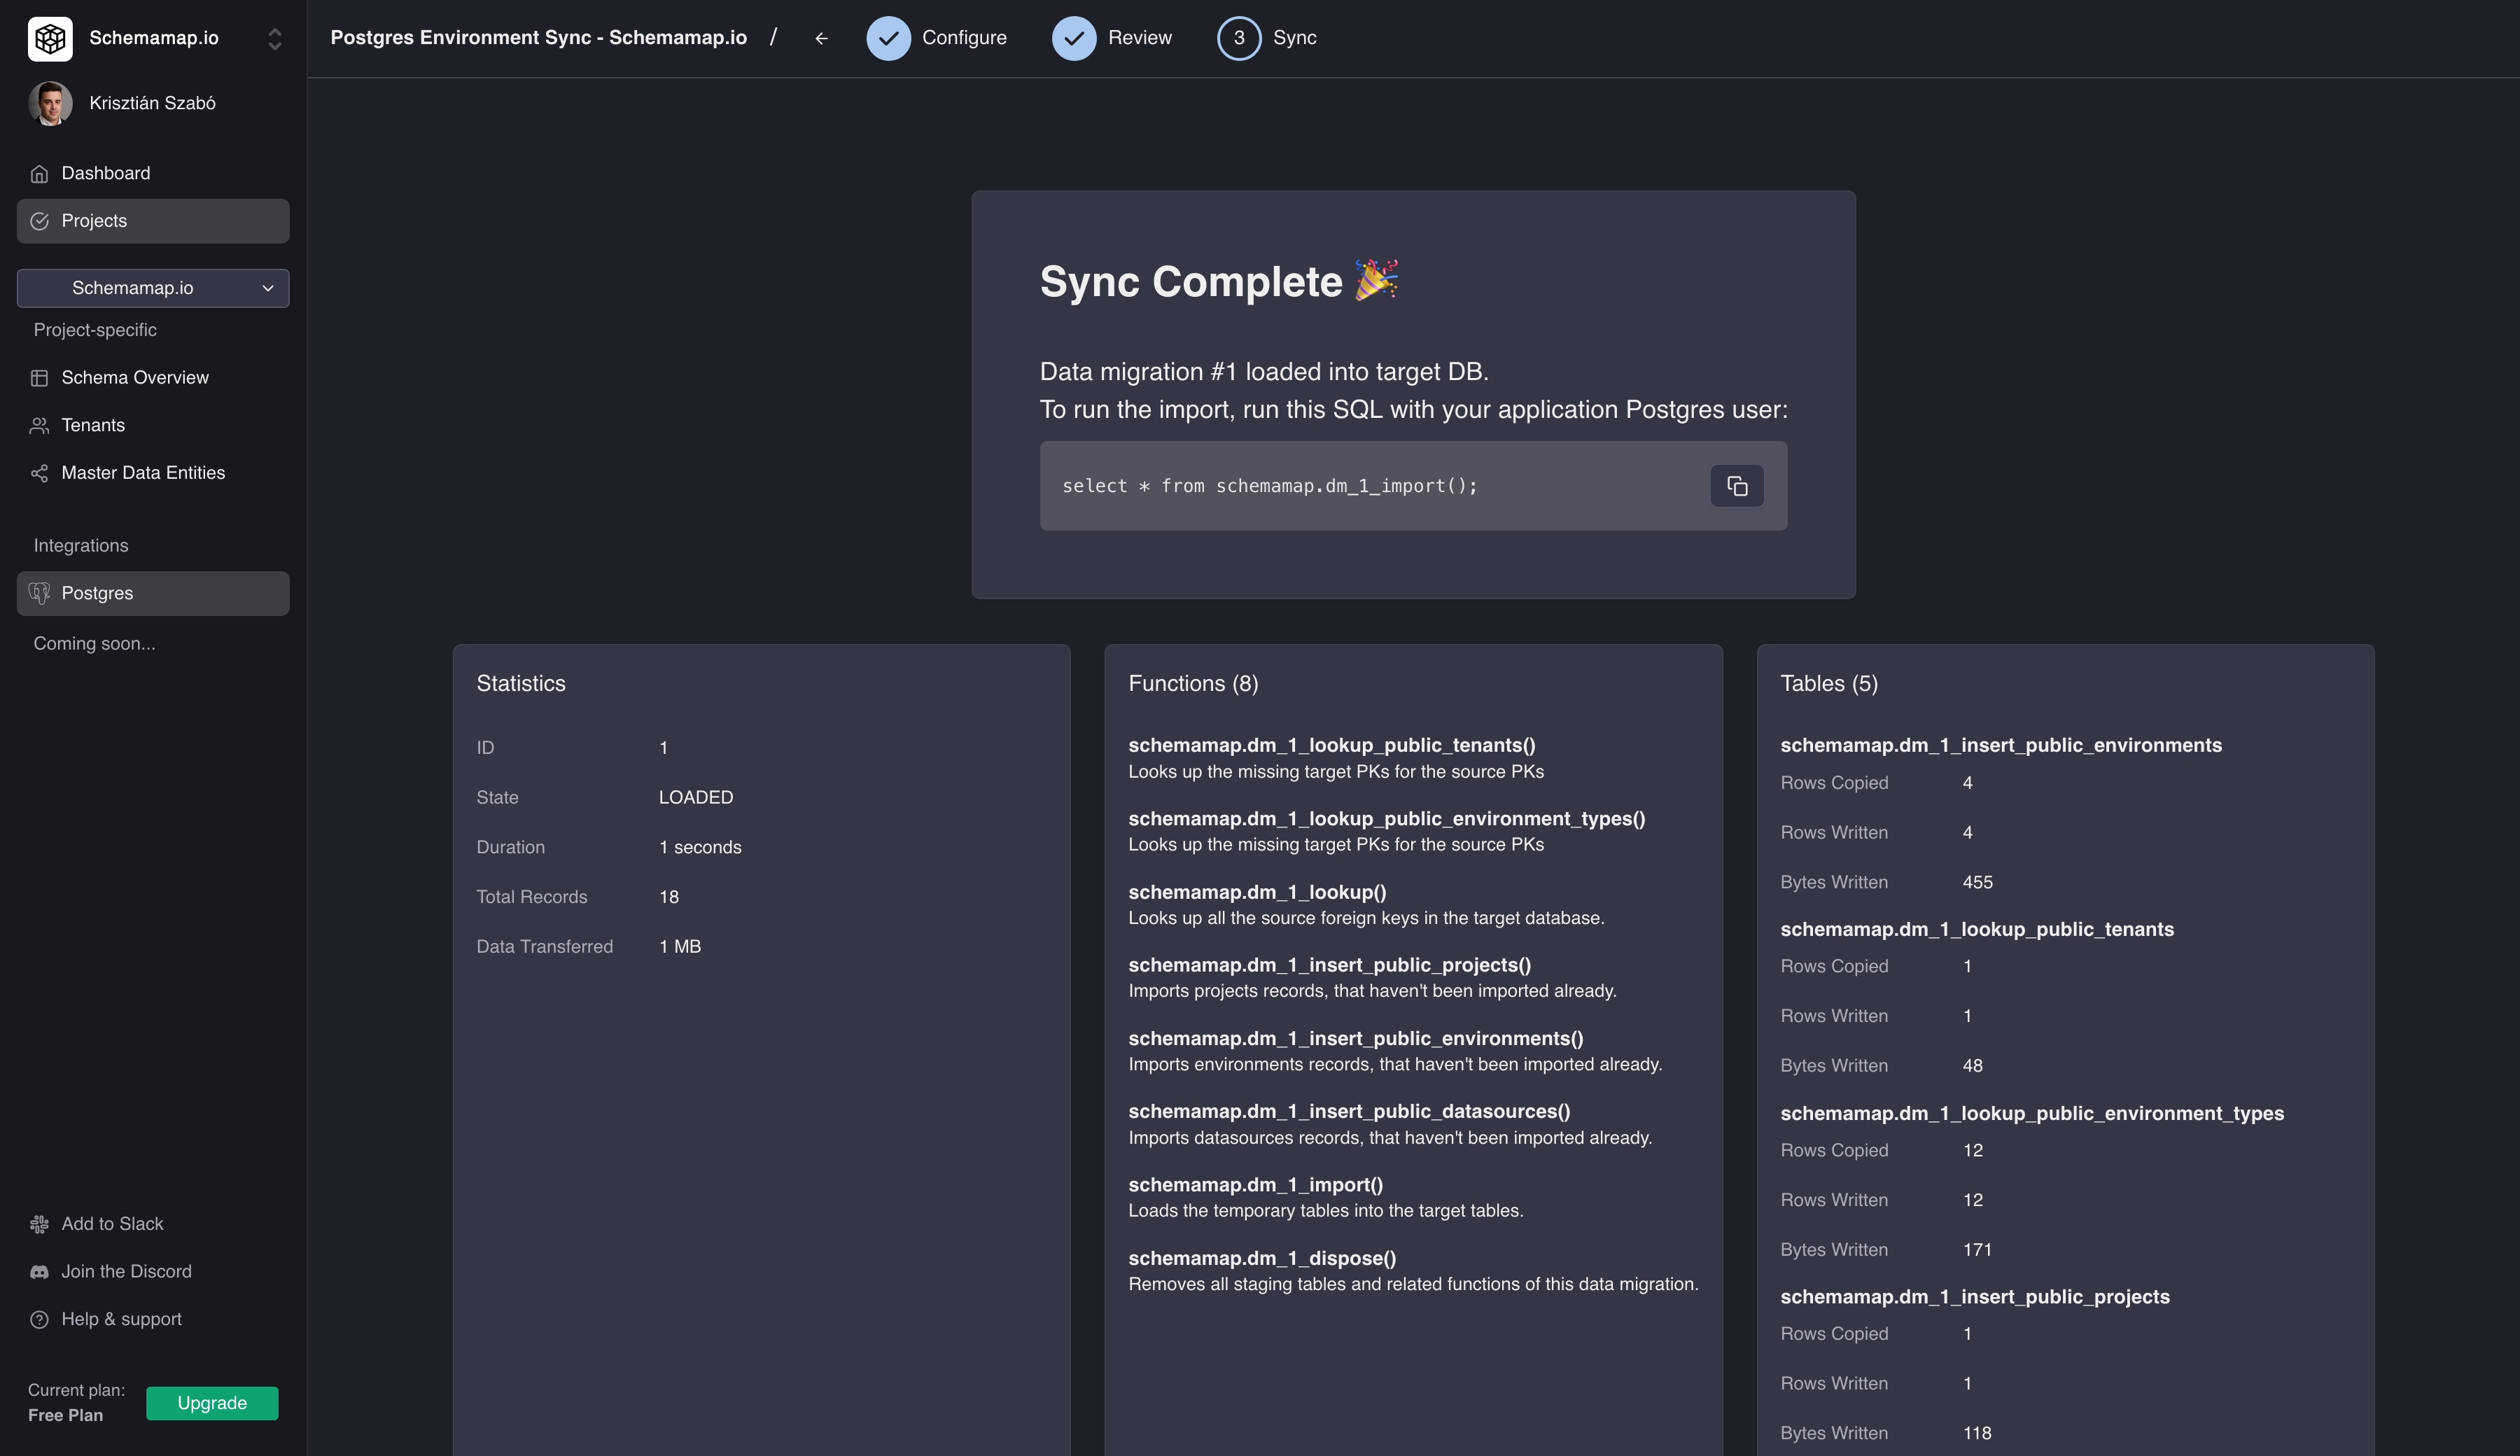The width and height of the screenshot is (2520, 1456).
Task: Click the Schema Overview table icon
Action: tap(39, 378)
